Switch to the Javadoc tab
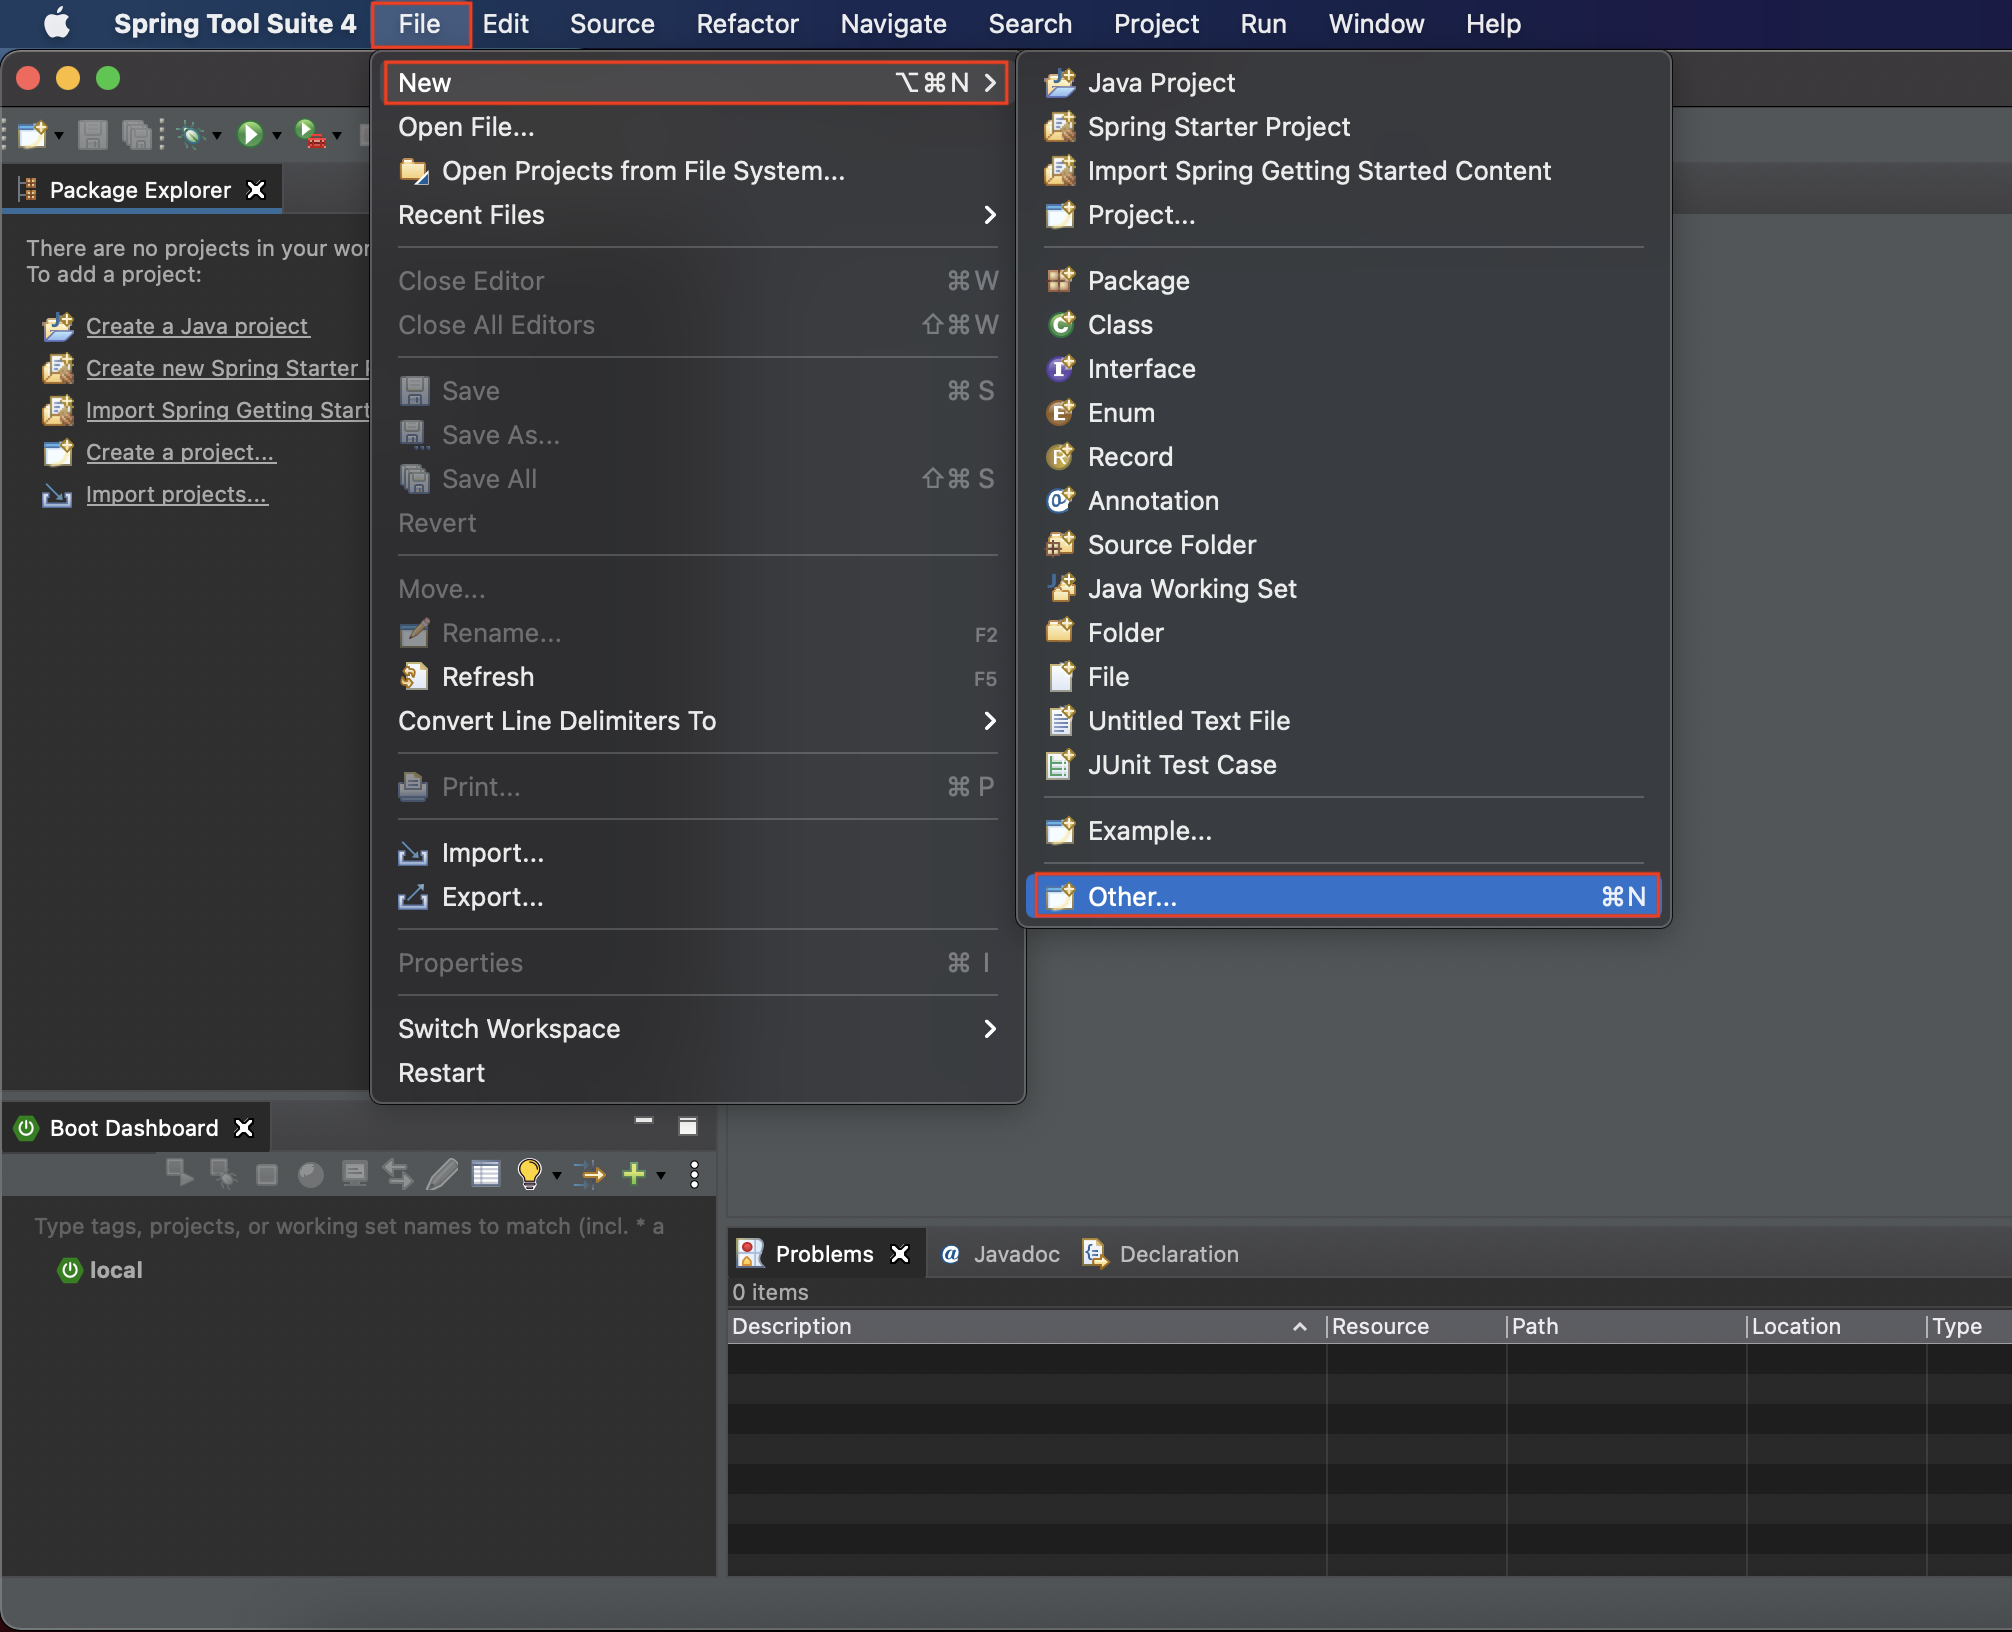The height and width of the screenshot is (1632, 2012). [1000, 1254]
